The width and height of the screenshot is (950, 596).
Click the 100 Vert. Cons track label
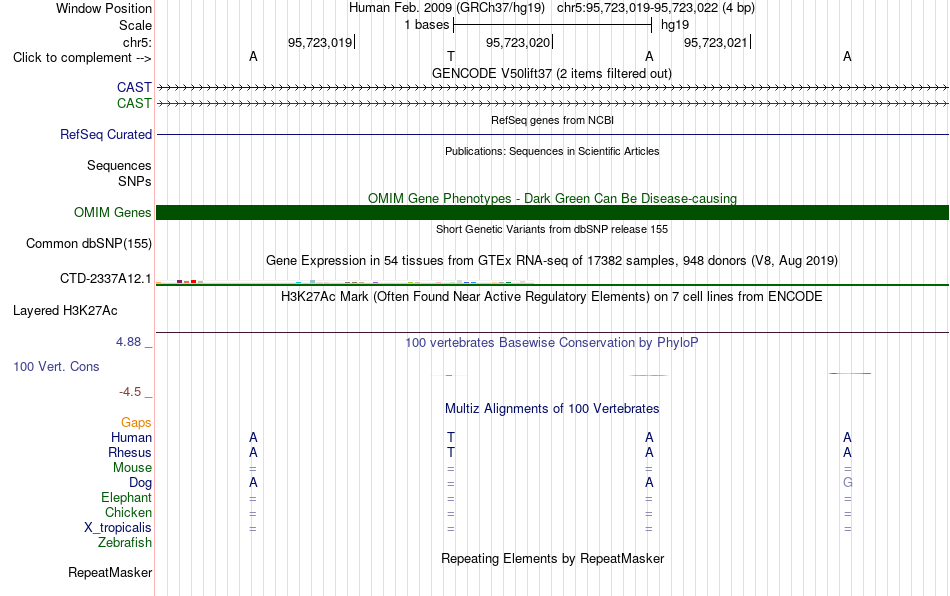click(x=56, y=366)
